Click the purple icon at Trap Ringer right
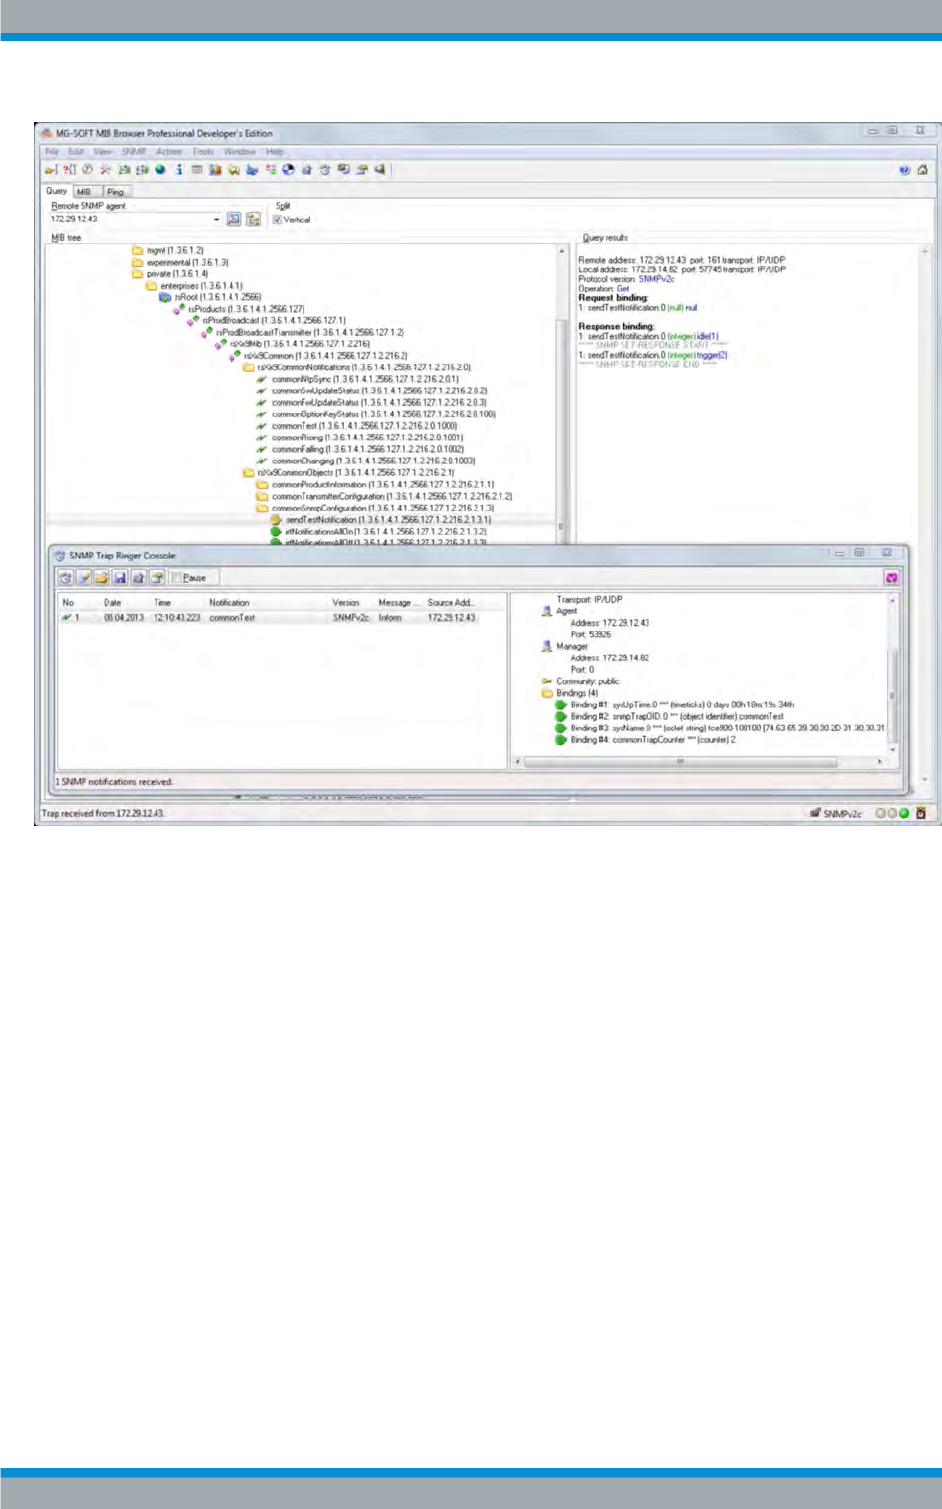This screenshot has width=942, height=1509. (x=891, y=578)
